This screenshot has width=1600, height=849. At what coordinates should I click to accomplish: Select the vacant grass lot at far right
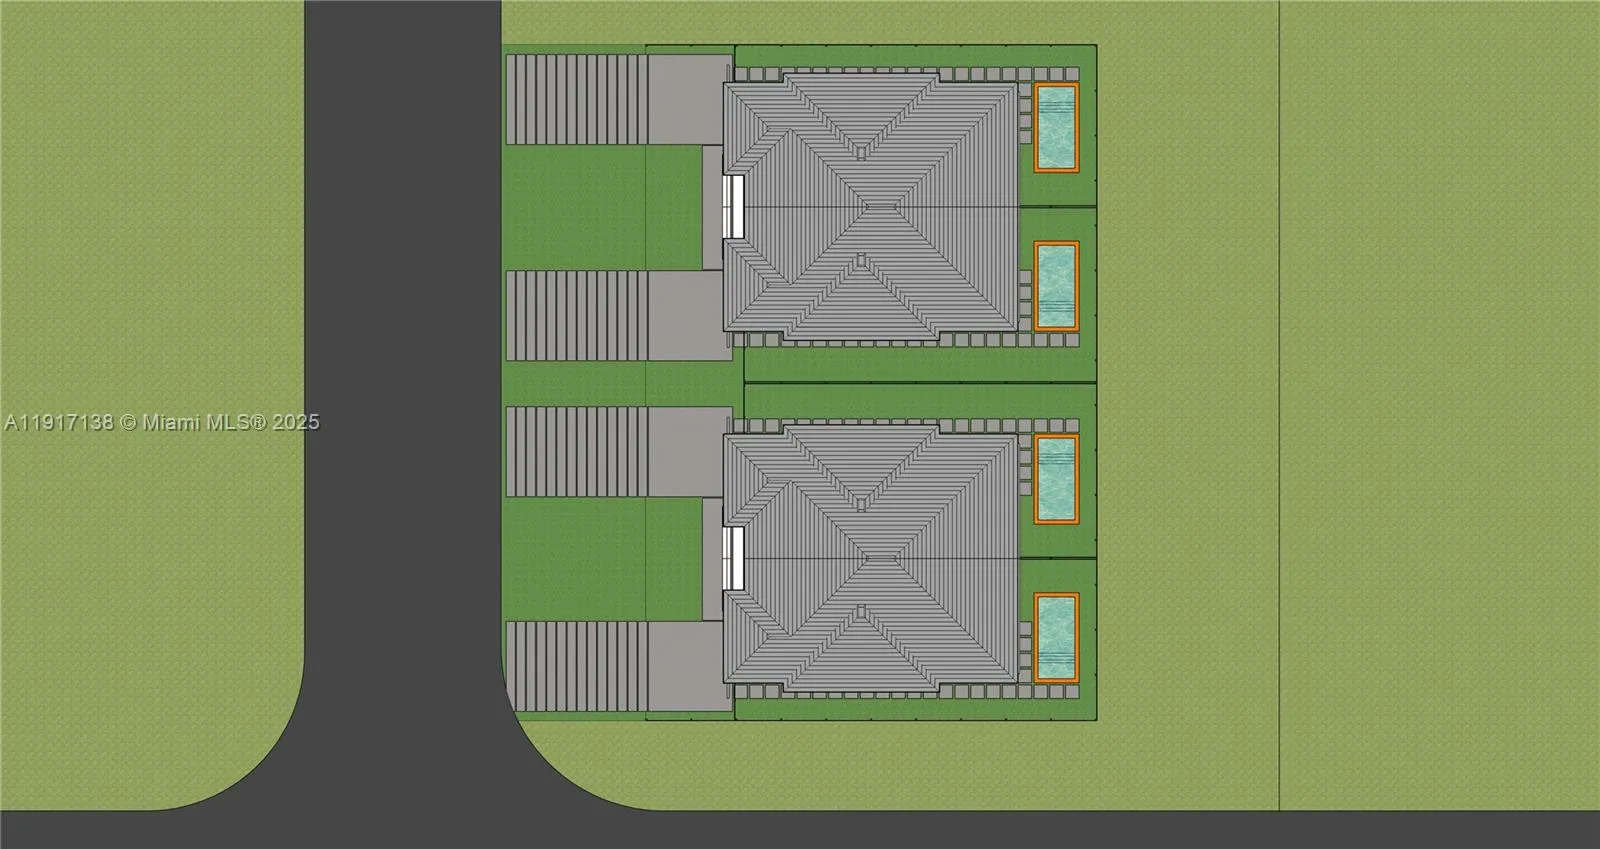tap(1438, 400)
